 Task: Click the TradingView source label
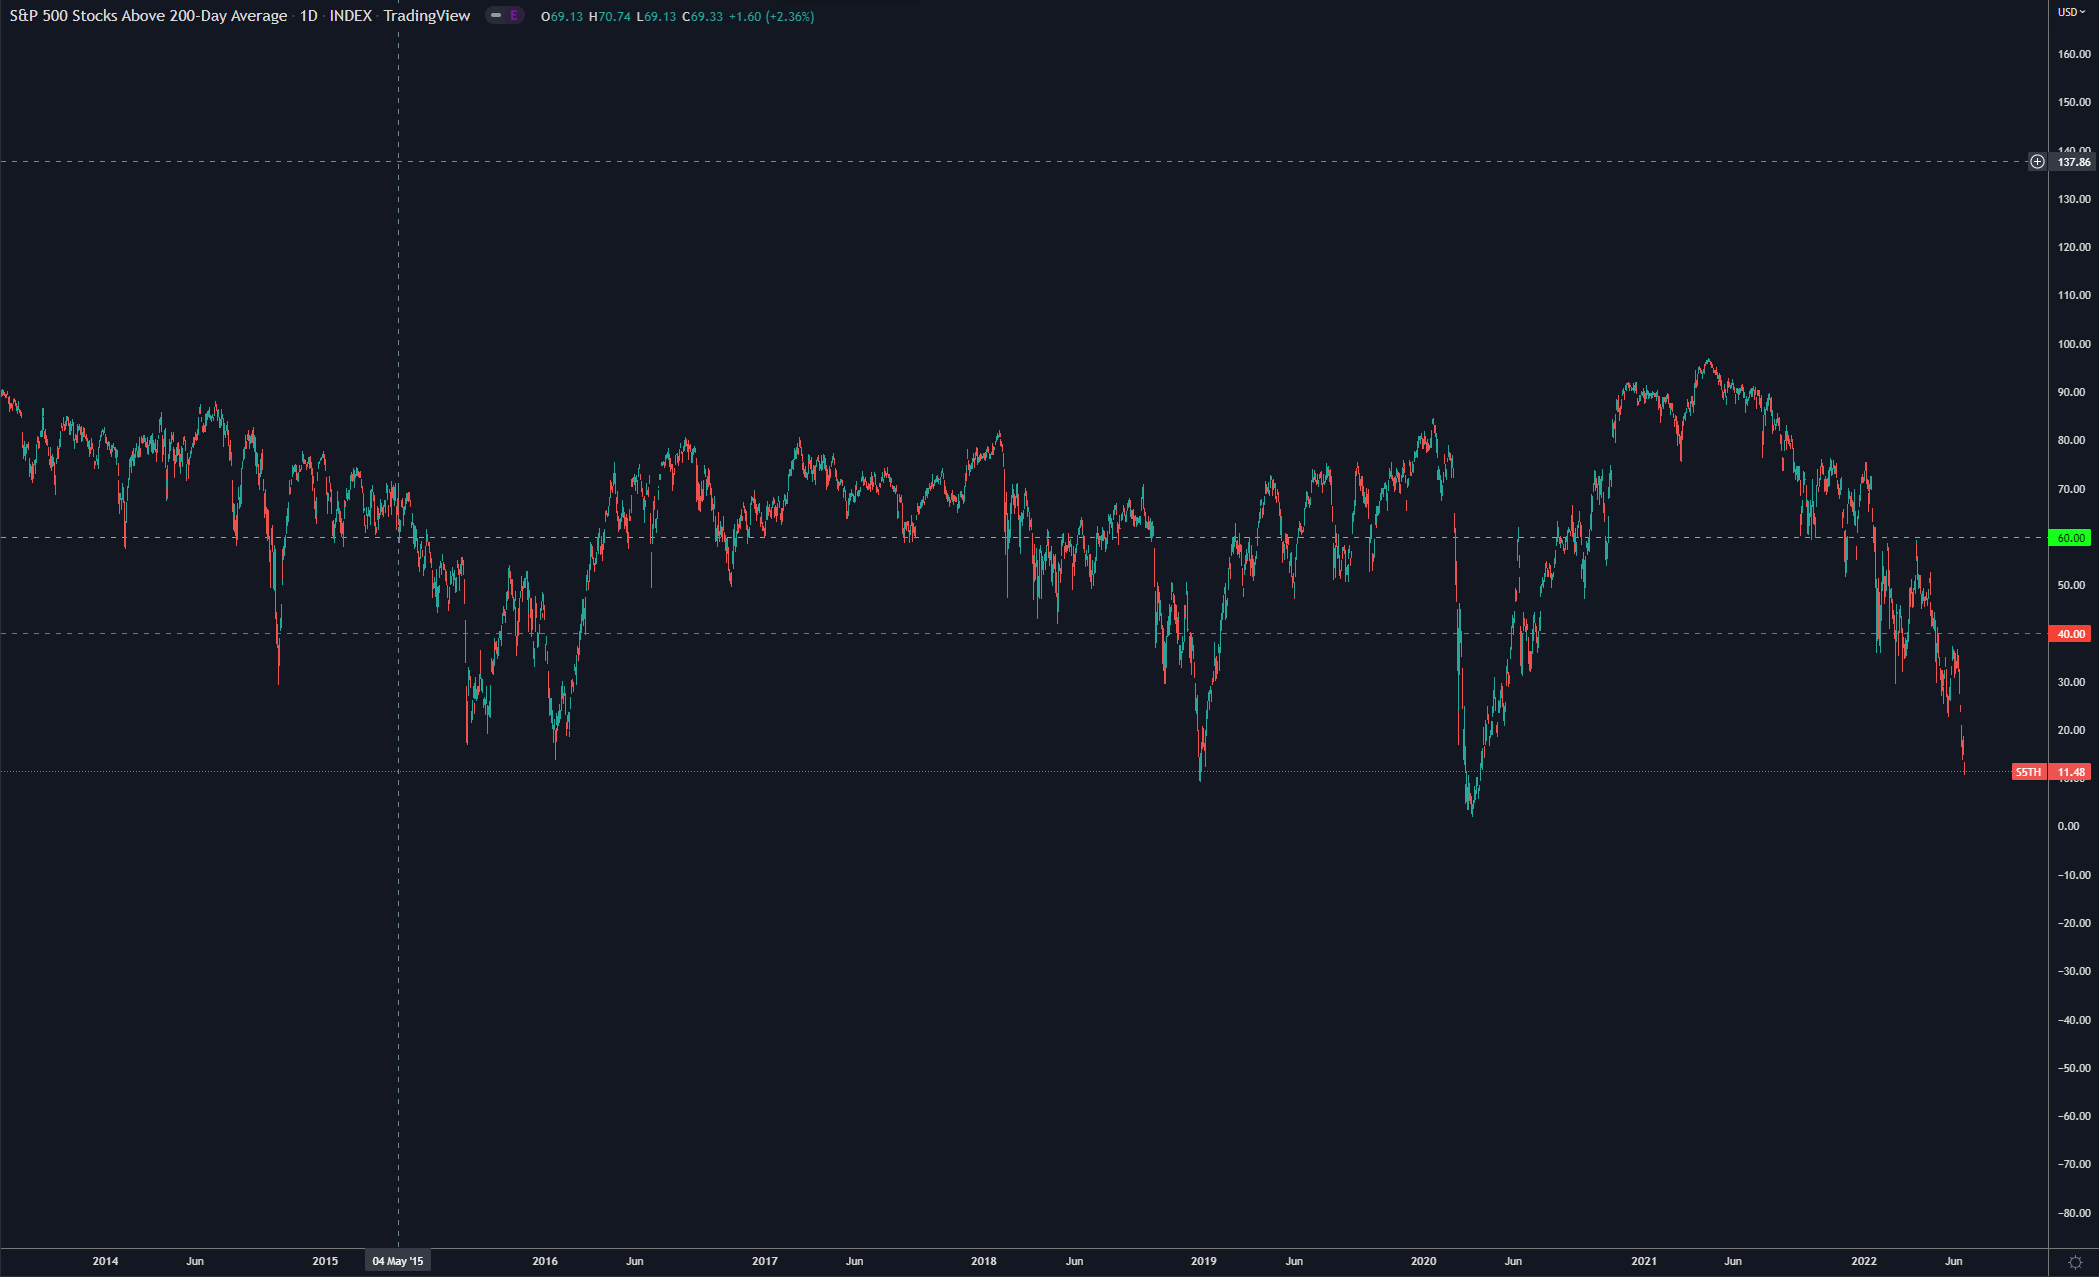pyautogui.click(x=427, y=16)
